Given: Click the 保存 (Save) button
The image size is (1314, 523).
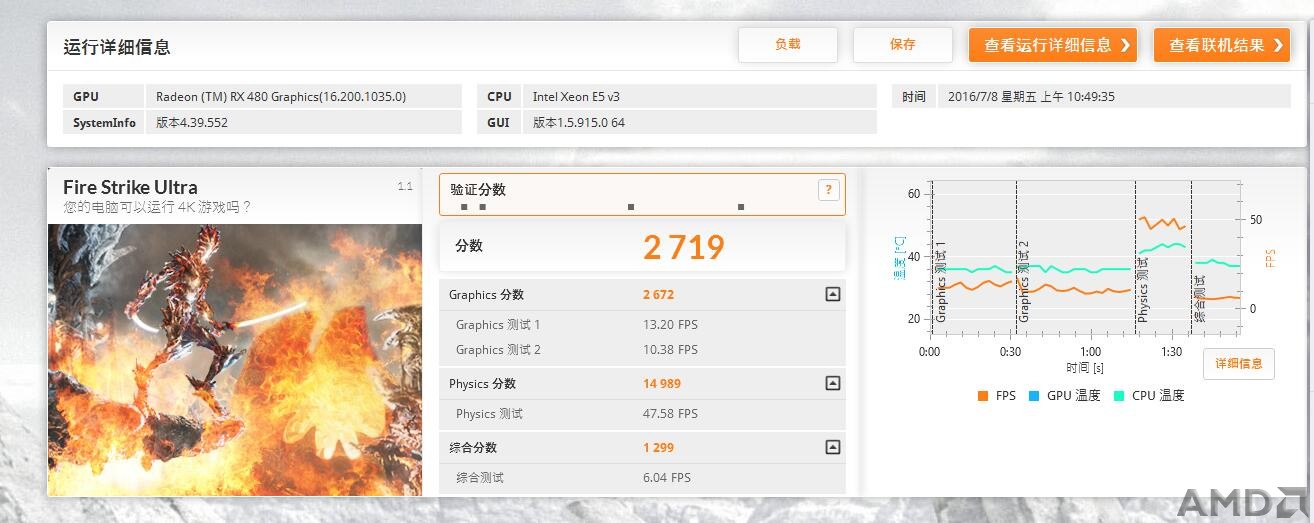Looking at the screenshot, I should pyautogui.click(x=902, y=45).
